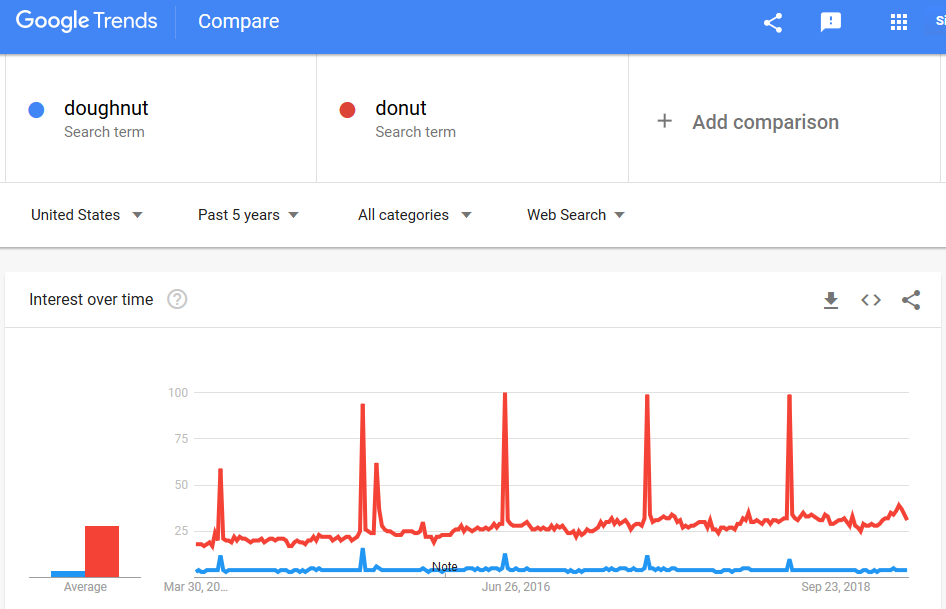The image size is (946, 609).
Task: Edit the donut search term
Action: click(401, 108)
